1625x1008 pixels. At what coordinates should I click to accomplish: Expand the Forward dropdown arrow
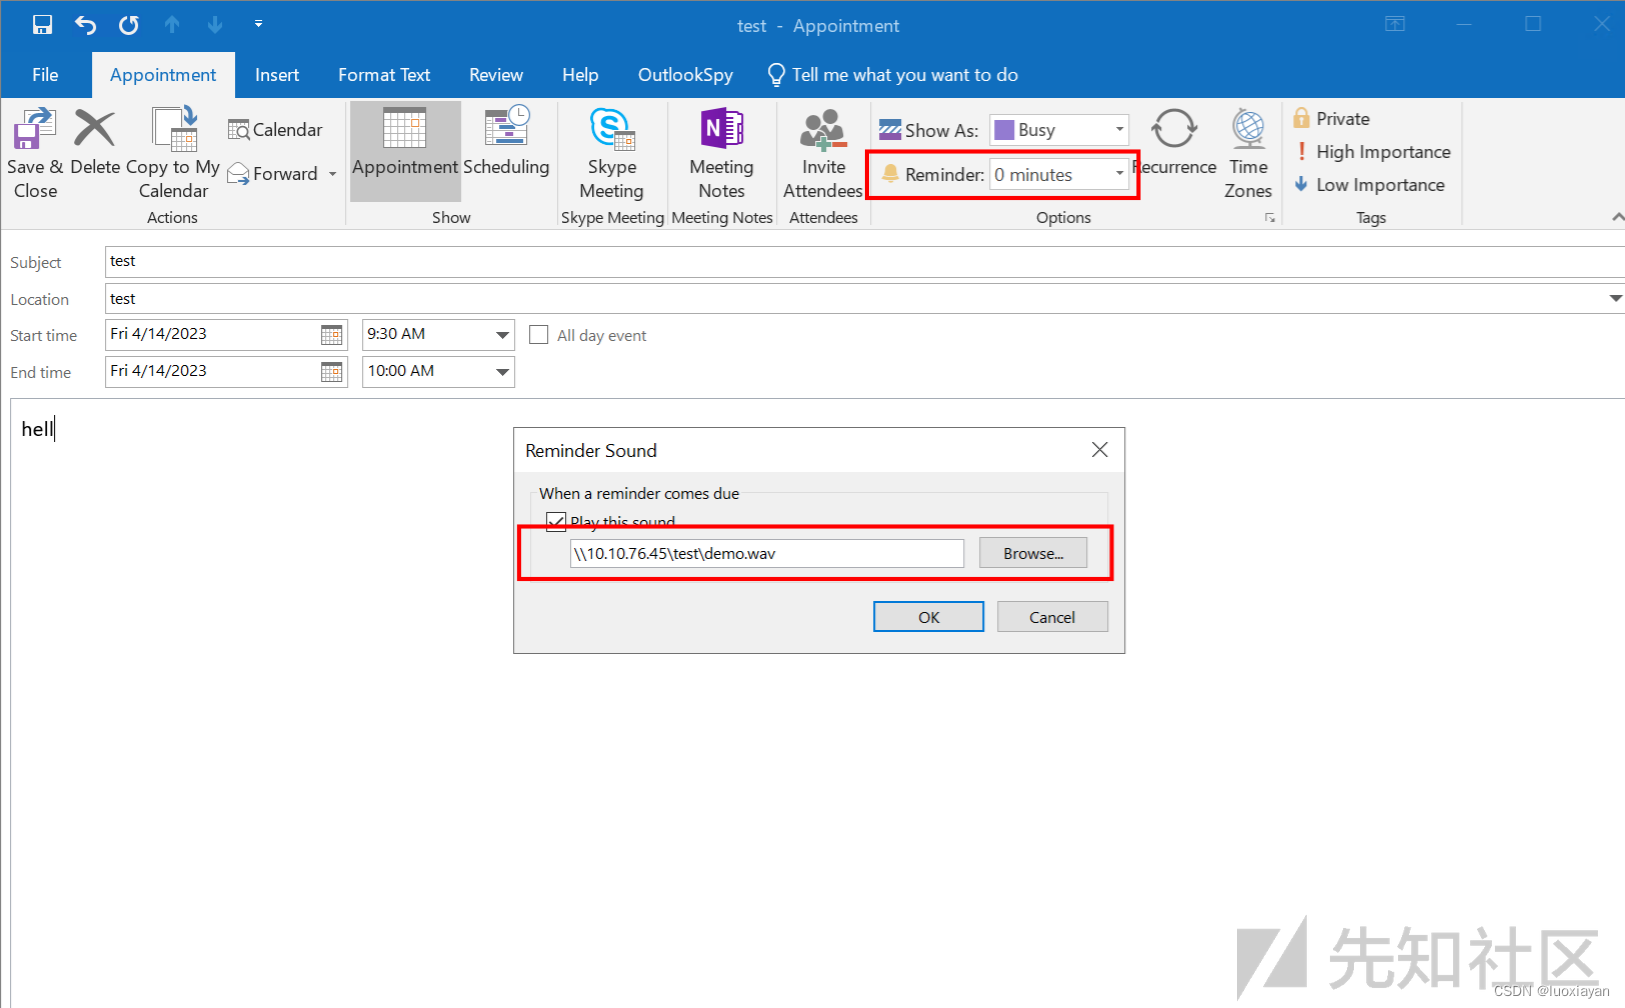333,174
